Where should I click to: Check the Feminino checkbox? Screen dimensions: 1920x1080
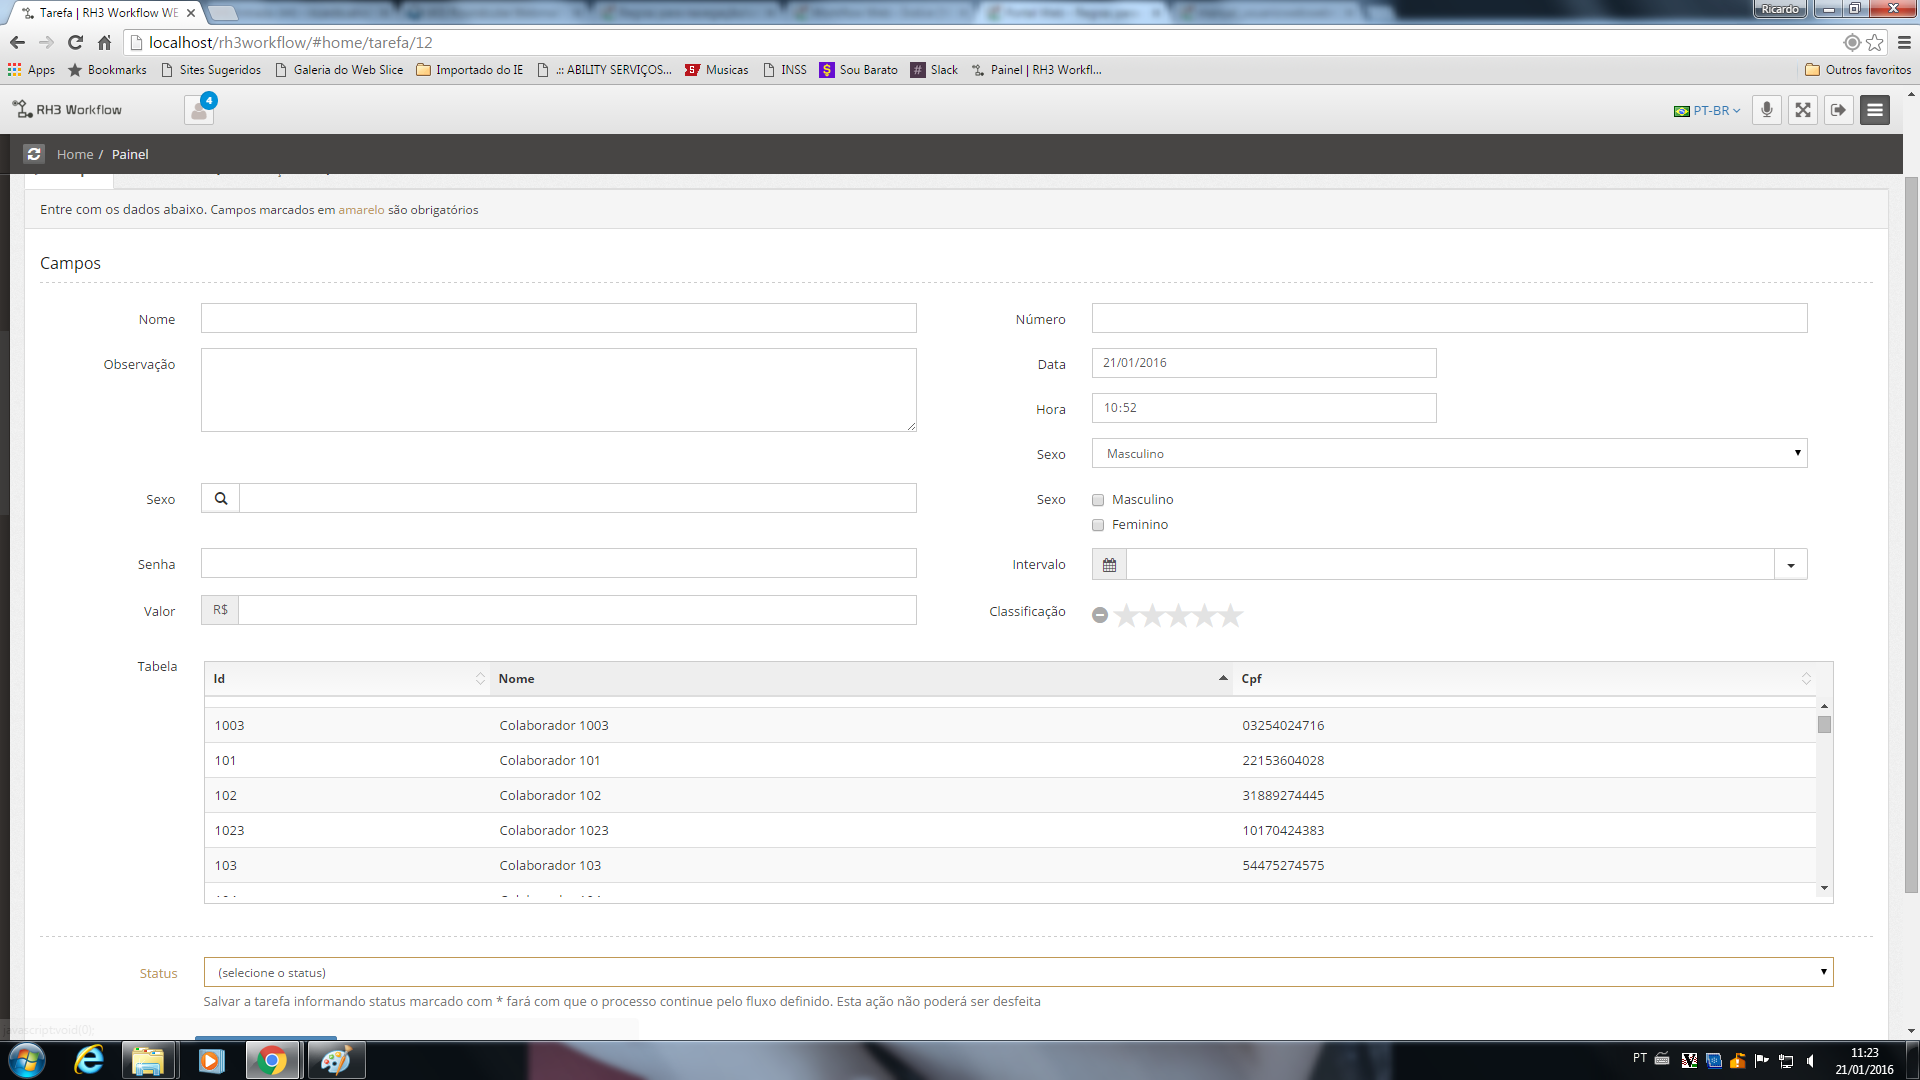click(x=1098, y=525)
